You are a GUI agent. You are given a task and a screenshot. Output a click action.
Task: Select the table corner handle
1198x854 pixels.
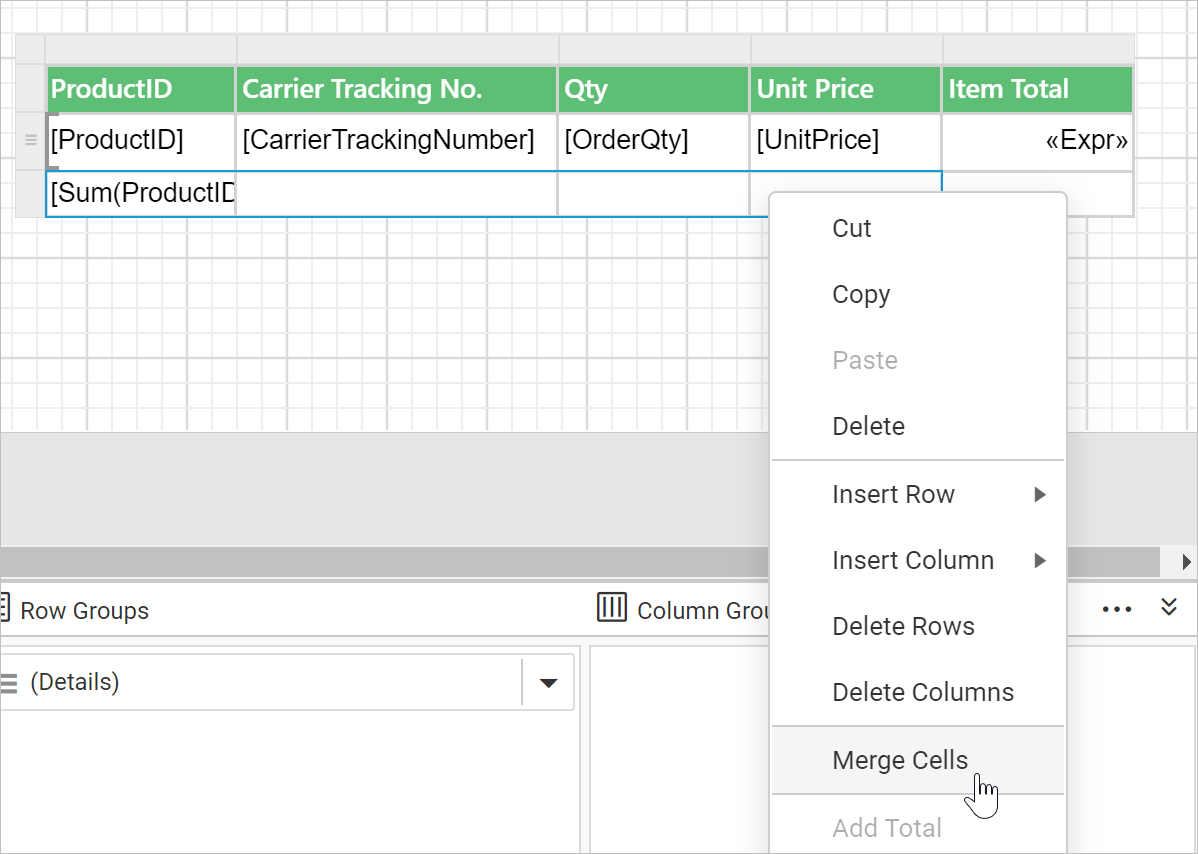pyautogui.click(x=31, y=49)
